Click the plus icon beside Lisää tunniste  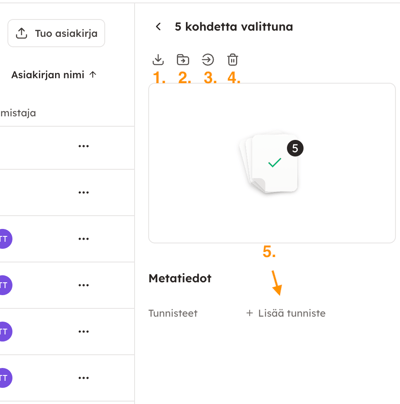[x=249, y=313]
